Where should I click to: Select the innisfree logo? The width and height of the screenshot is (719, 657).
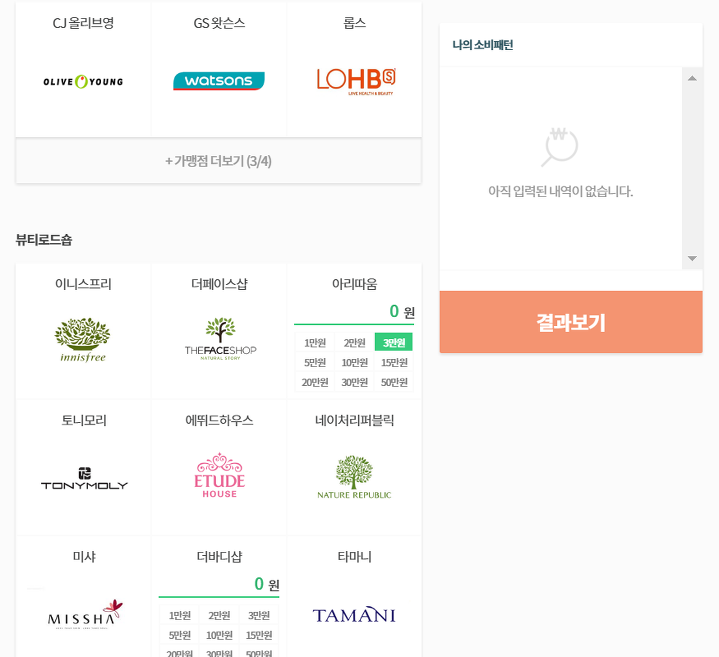tap(83, 339)
